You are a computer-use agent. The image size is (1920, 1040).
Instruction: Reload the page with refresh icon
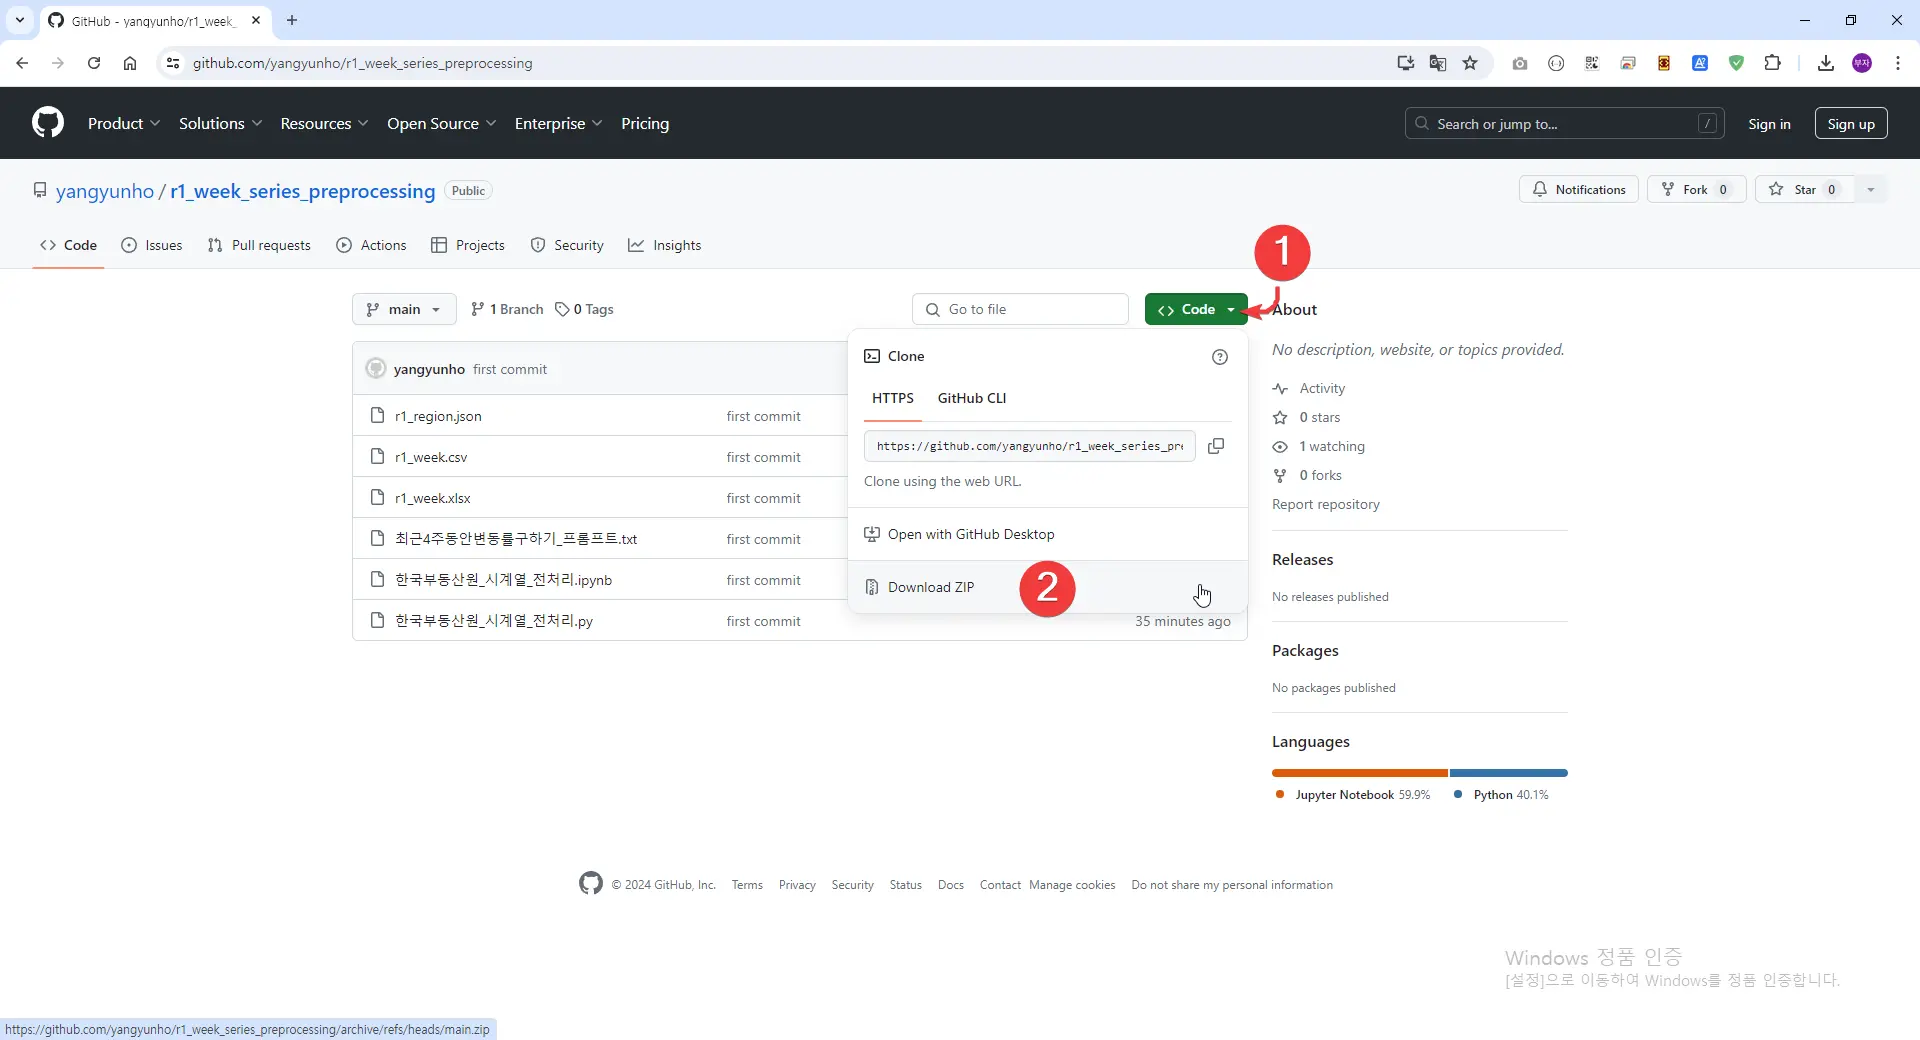coord(94,63)
